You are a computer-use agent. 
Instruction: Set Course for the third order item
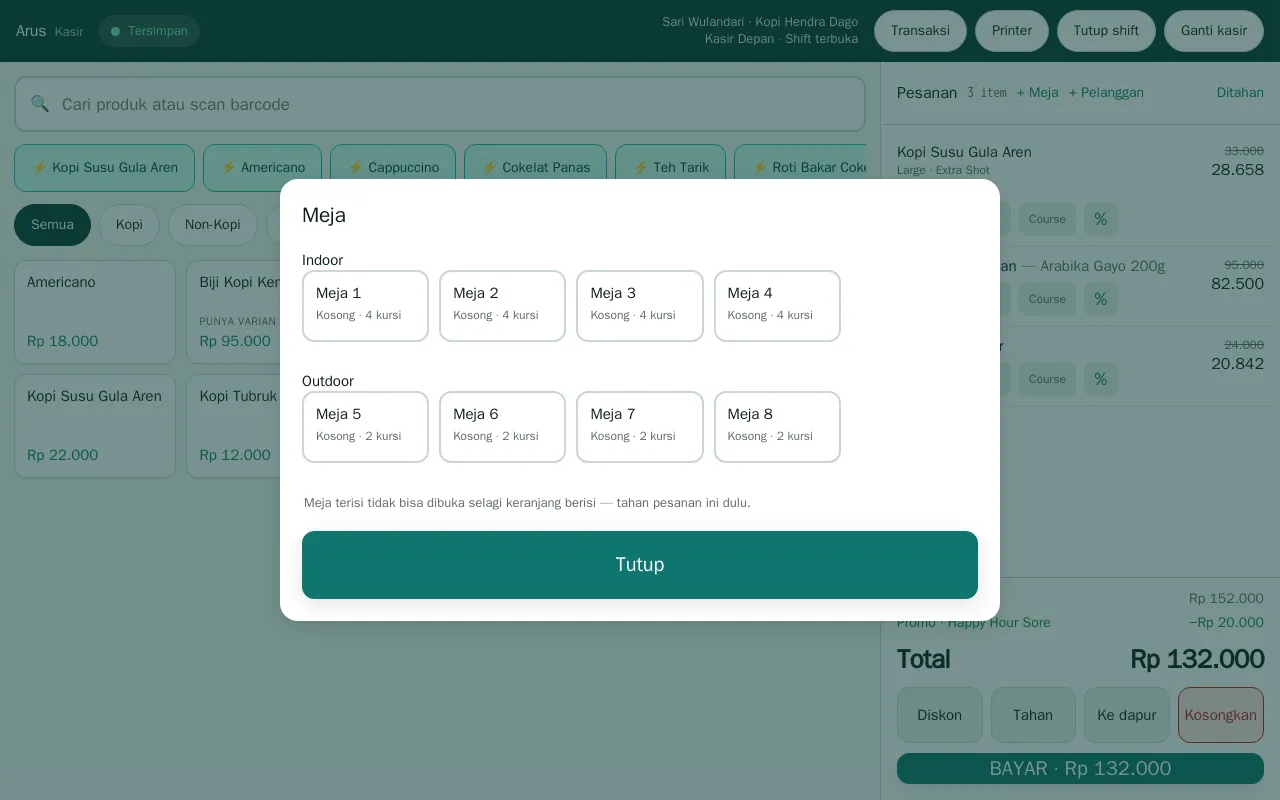click(1047, 379)
